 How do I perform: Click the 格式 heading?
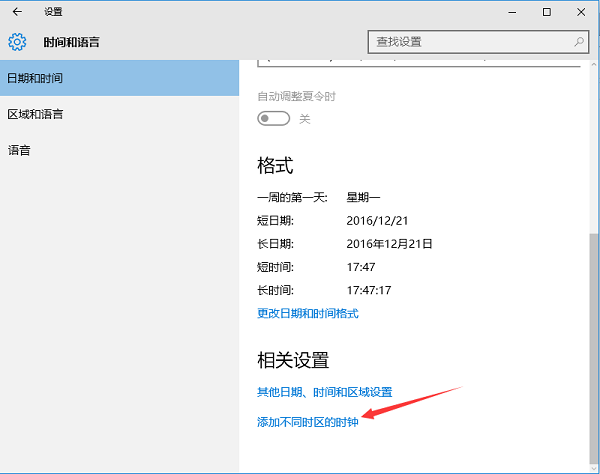point(275,165)
